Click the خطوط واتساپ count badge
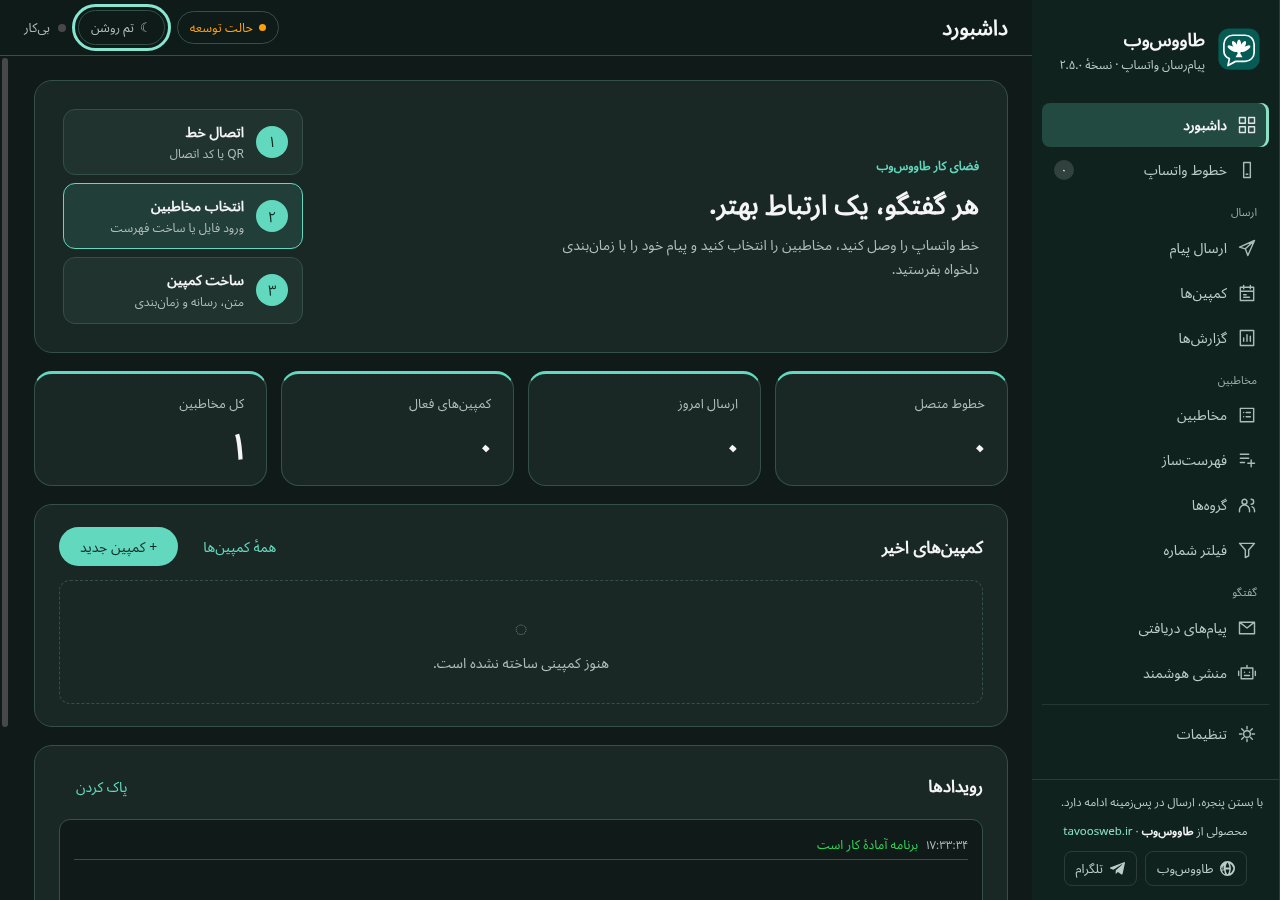The image size is (1280, 900). click(1064, 170)
